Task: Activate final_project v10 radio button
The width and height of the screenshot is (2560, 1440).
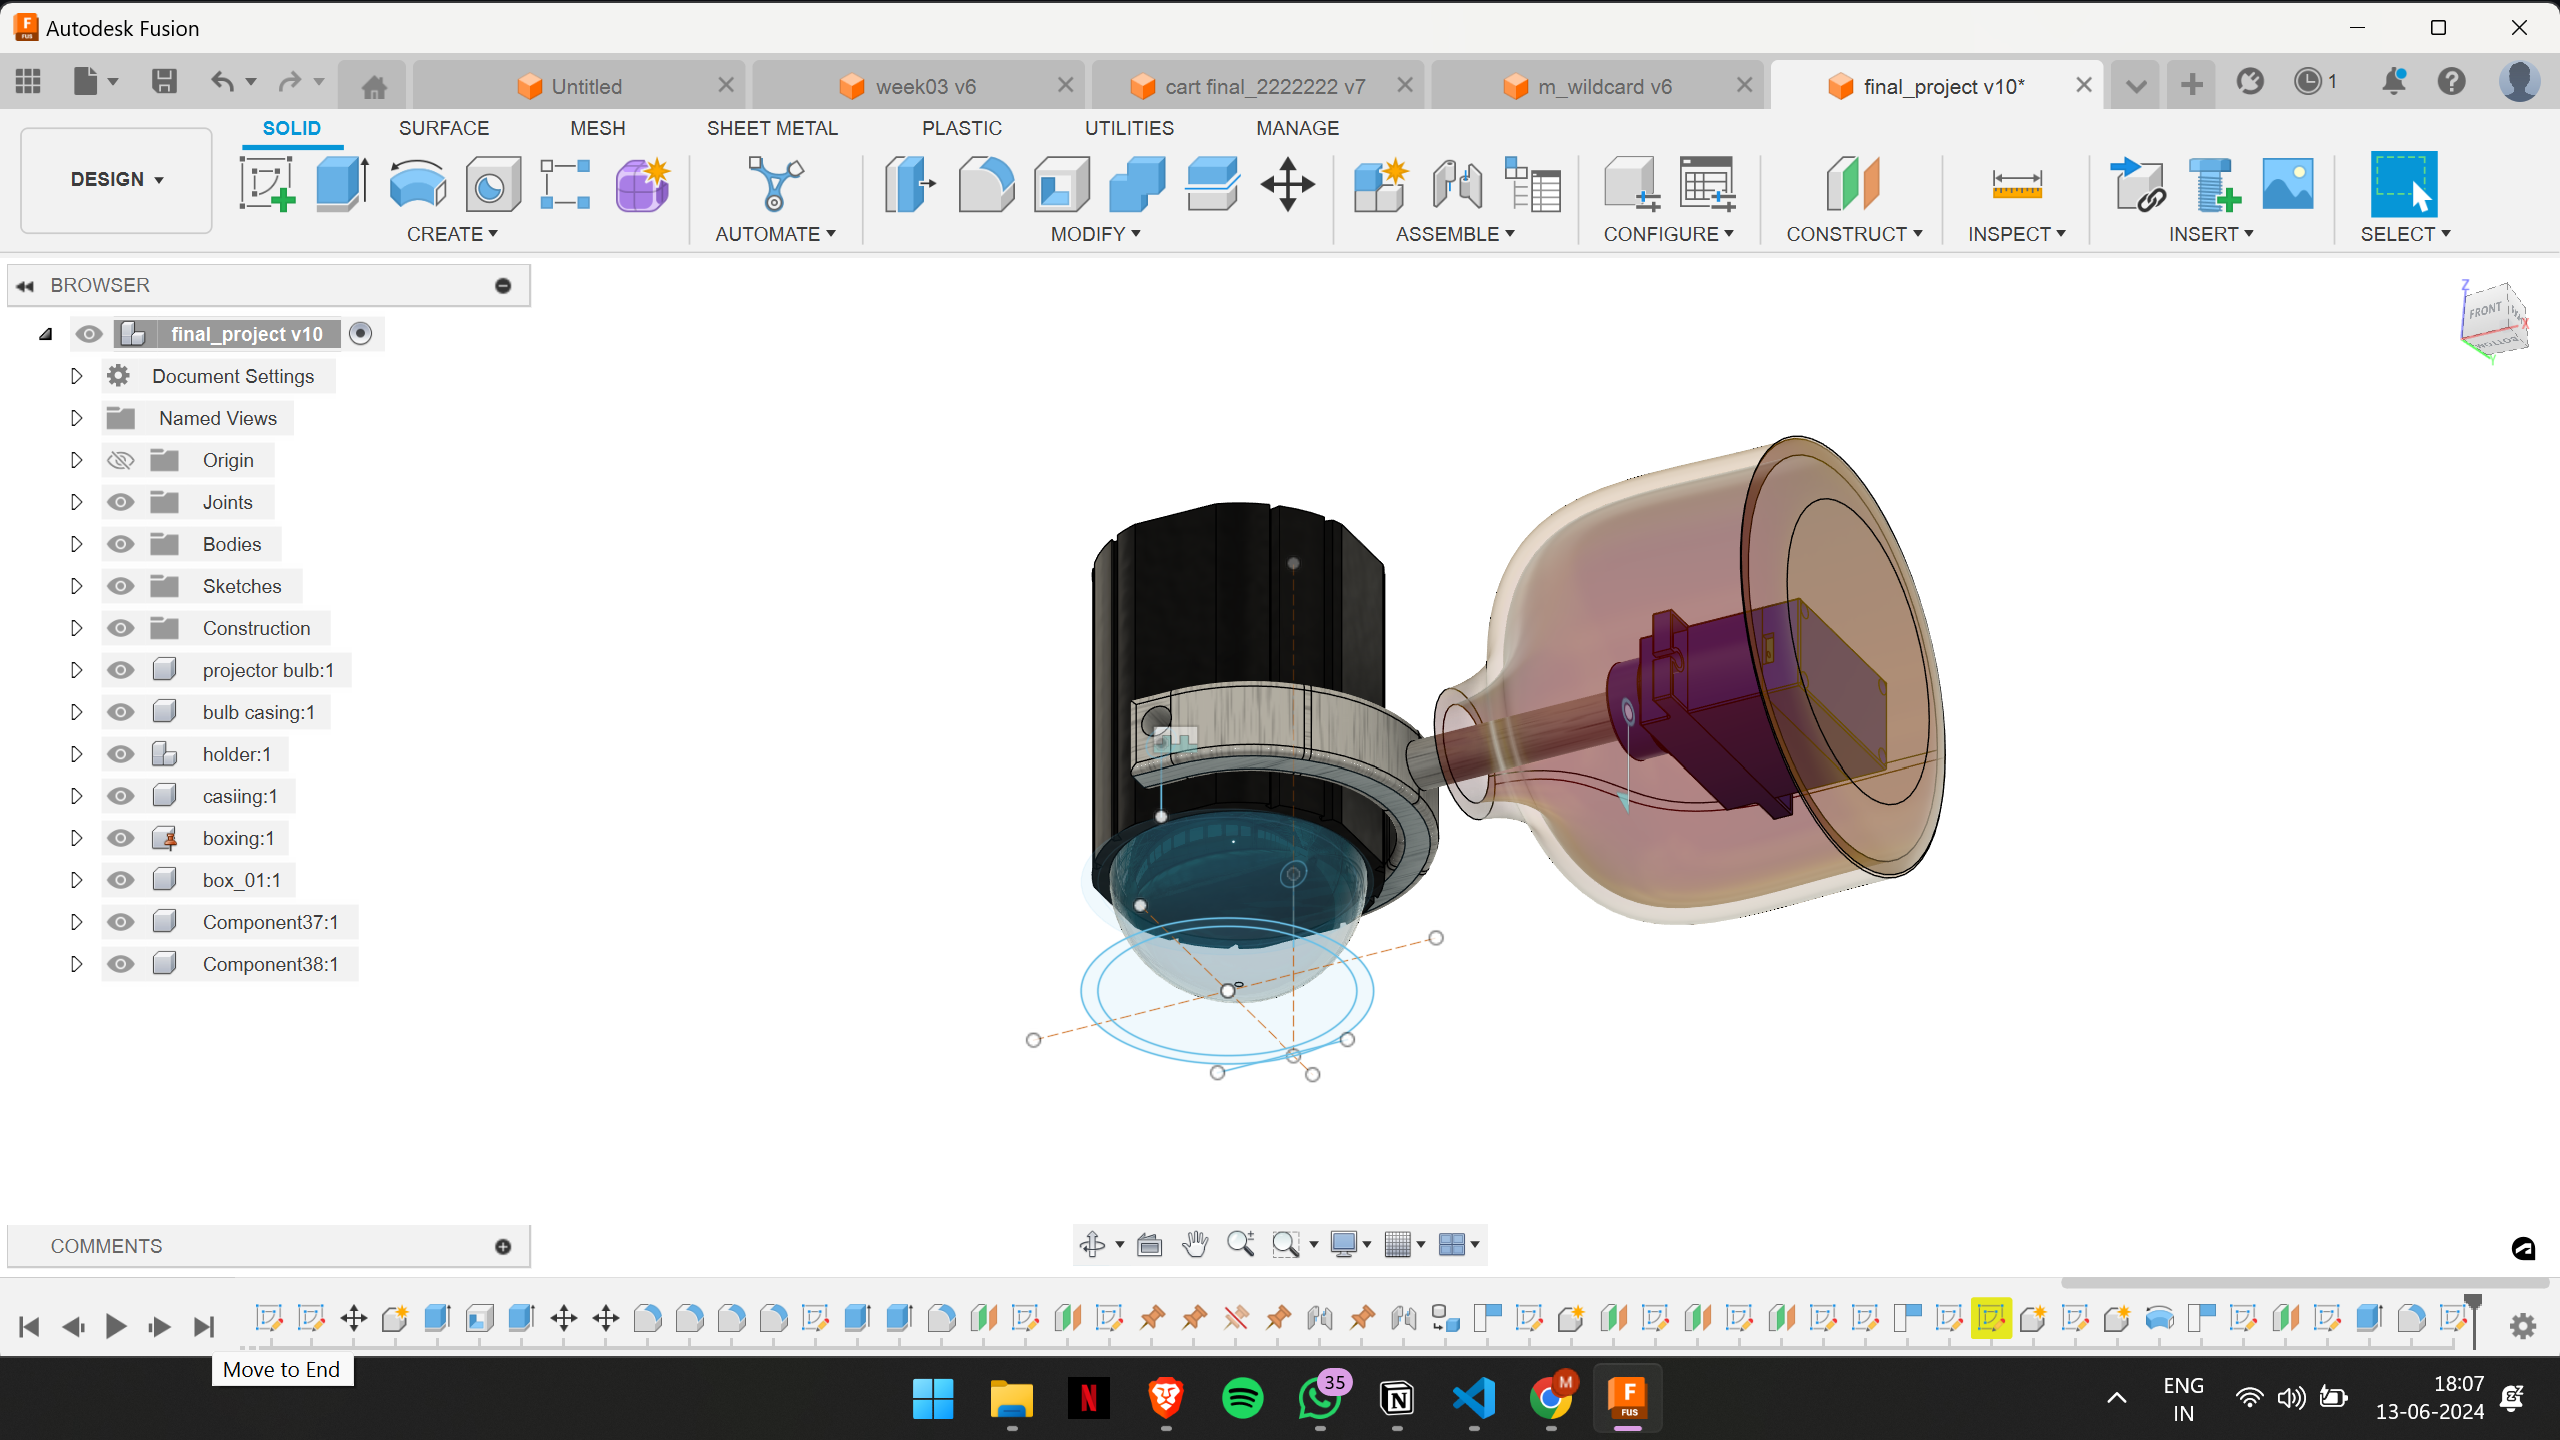Action: pos(361,334)
